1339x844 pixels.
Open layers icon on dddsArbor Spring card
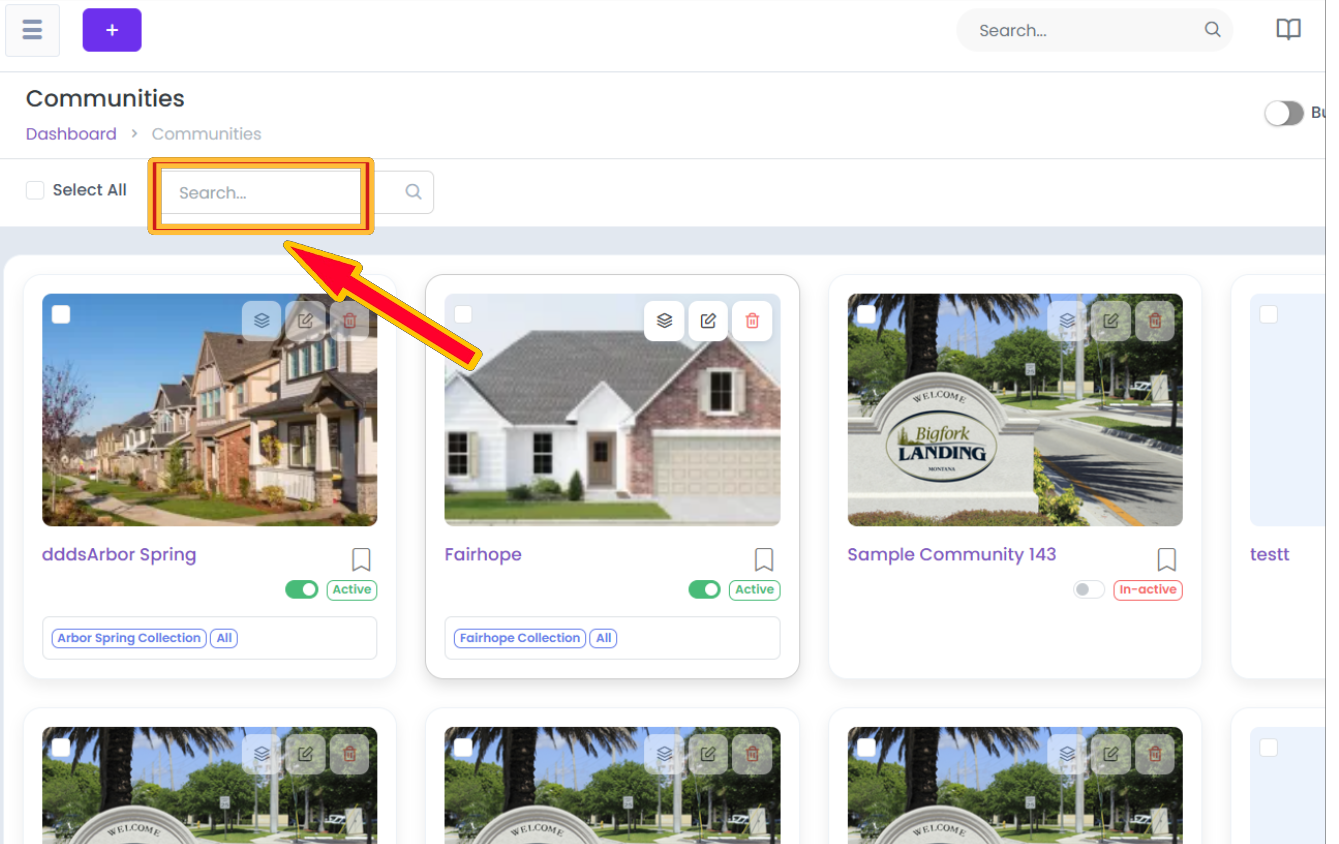point(261,321)
